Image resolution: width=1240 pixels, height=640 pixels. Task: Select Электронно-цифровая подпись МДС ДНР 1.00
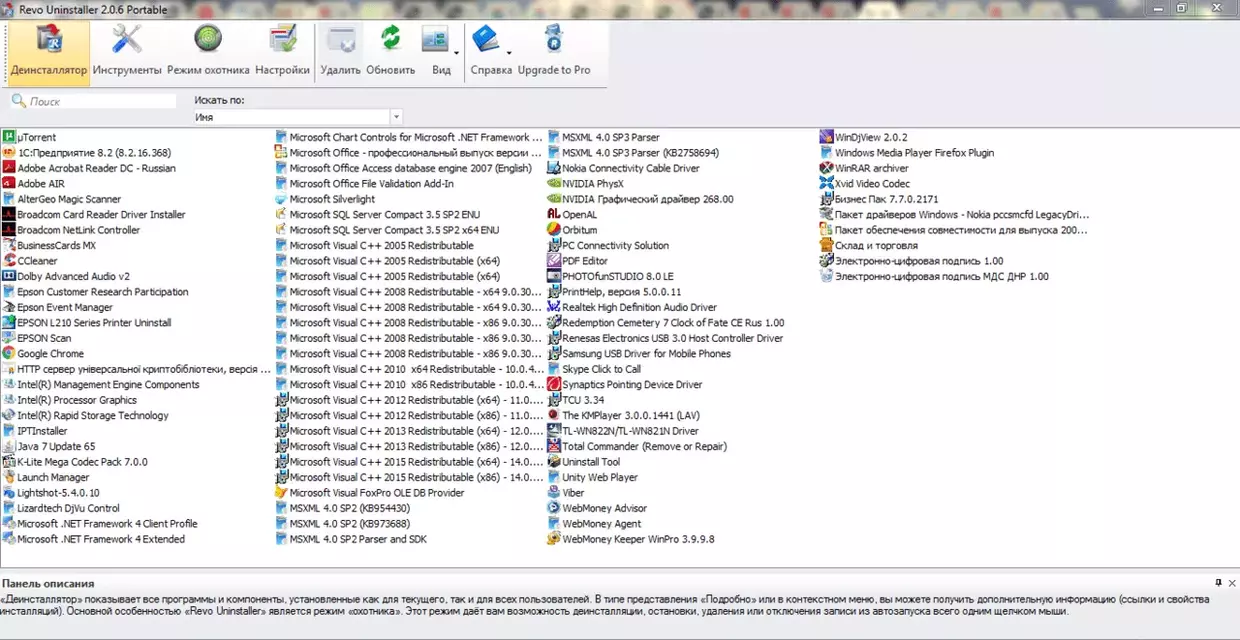tap(935, 276)
